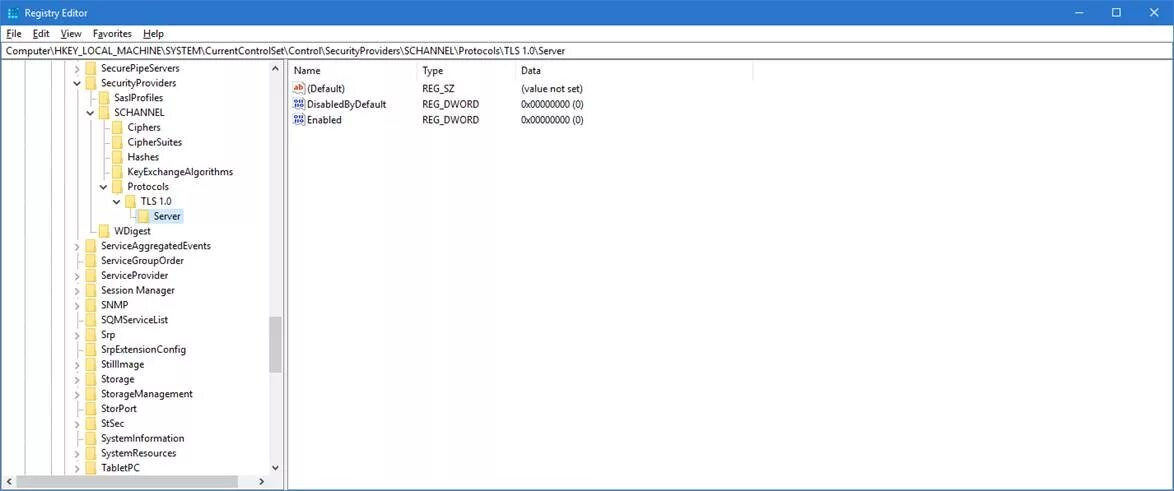Expand the SecurePipeServers key

(x=76, y=68)
